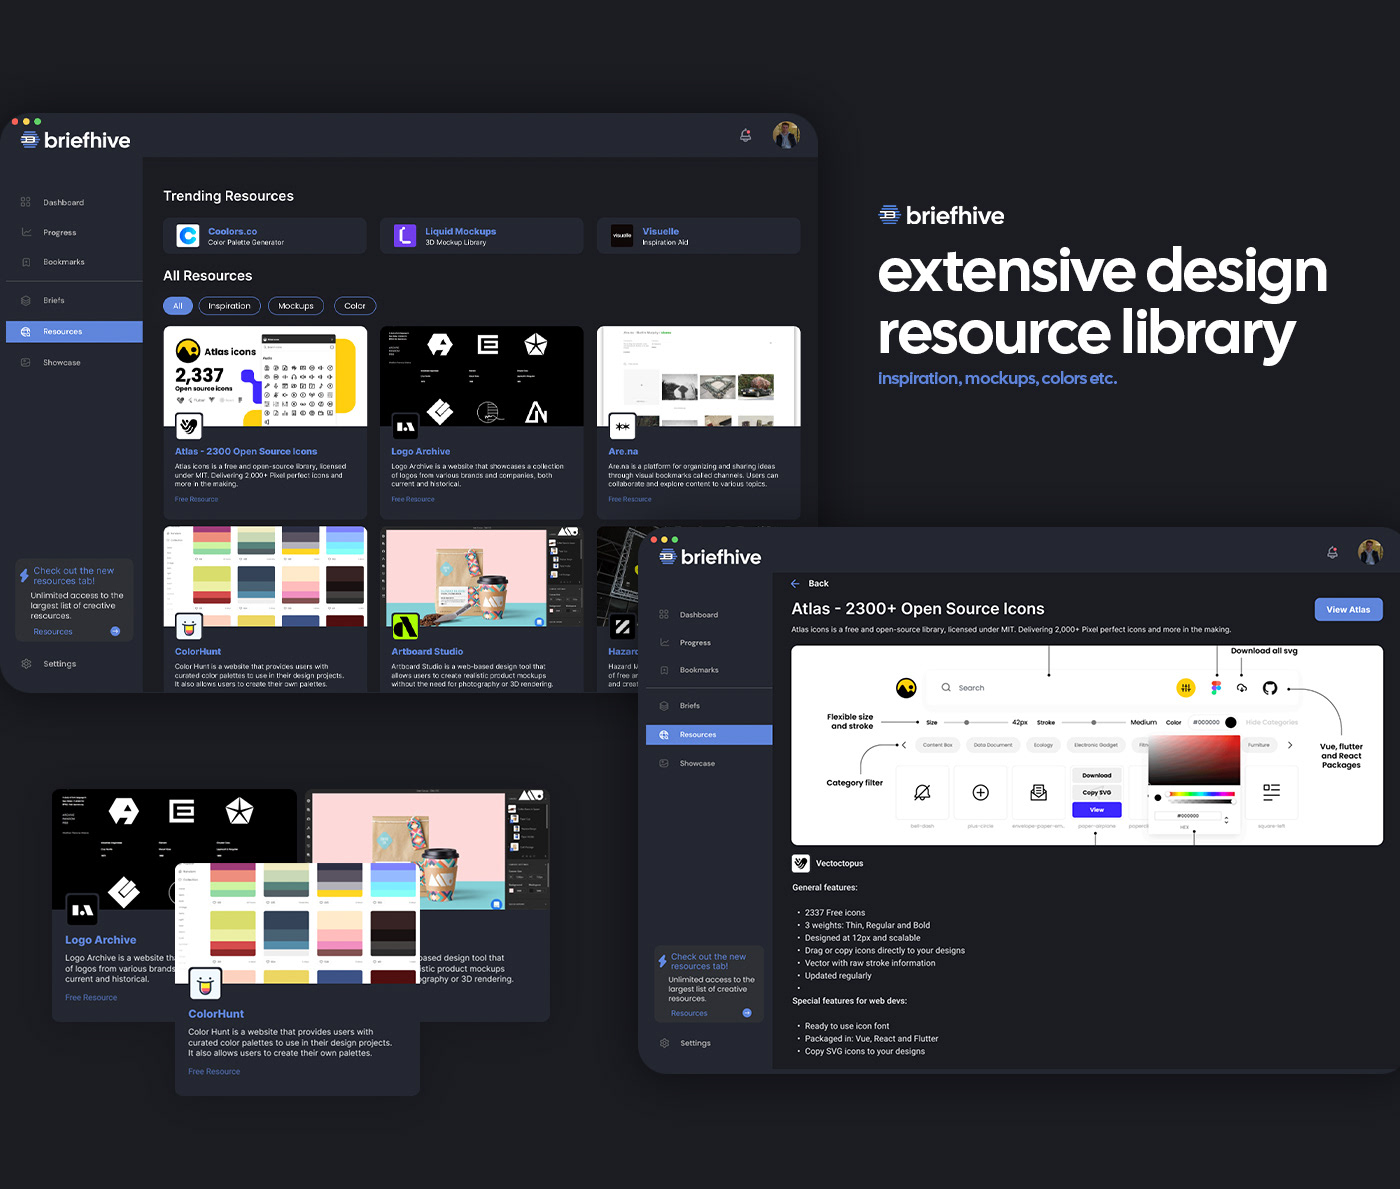Open 'Atlas - 2300 Open Source Icons' card title
Image resolution: width=1400 pixels, height=1189 pixels.
pos(246,451)
